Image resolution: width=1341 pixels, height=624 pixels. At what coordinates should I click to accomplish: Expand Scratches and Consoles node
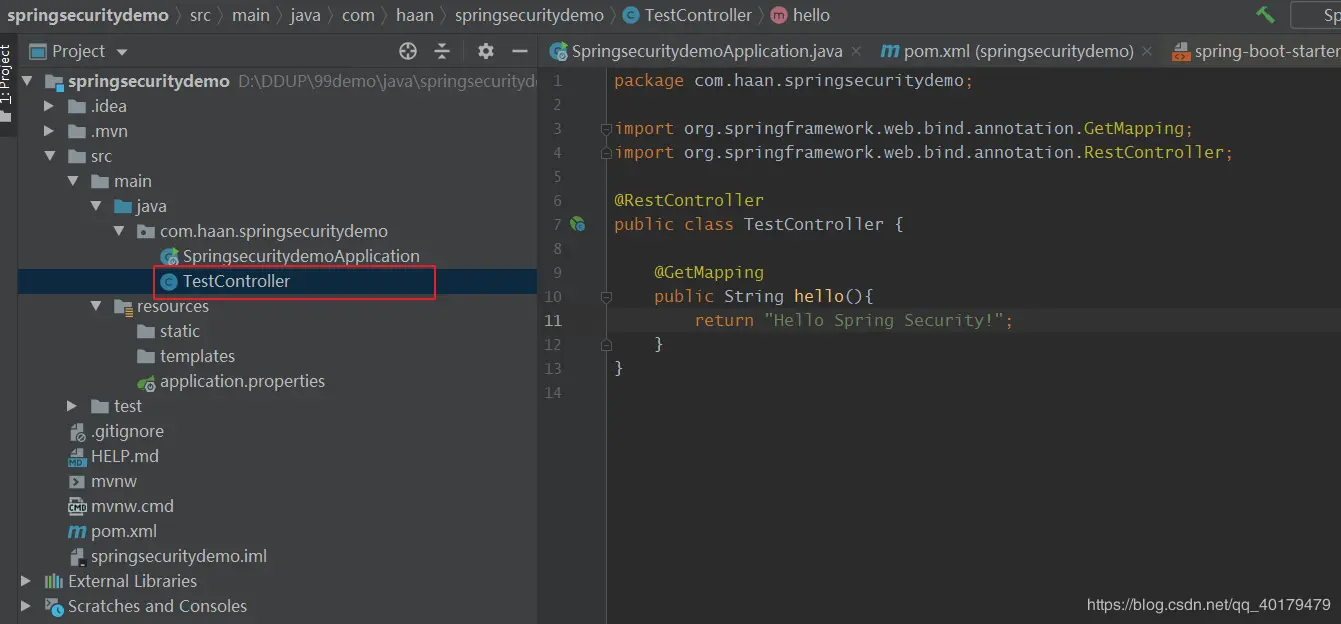[26, 606]
